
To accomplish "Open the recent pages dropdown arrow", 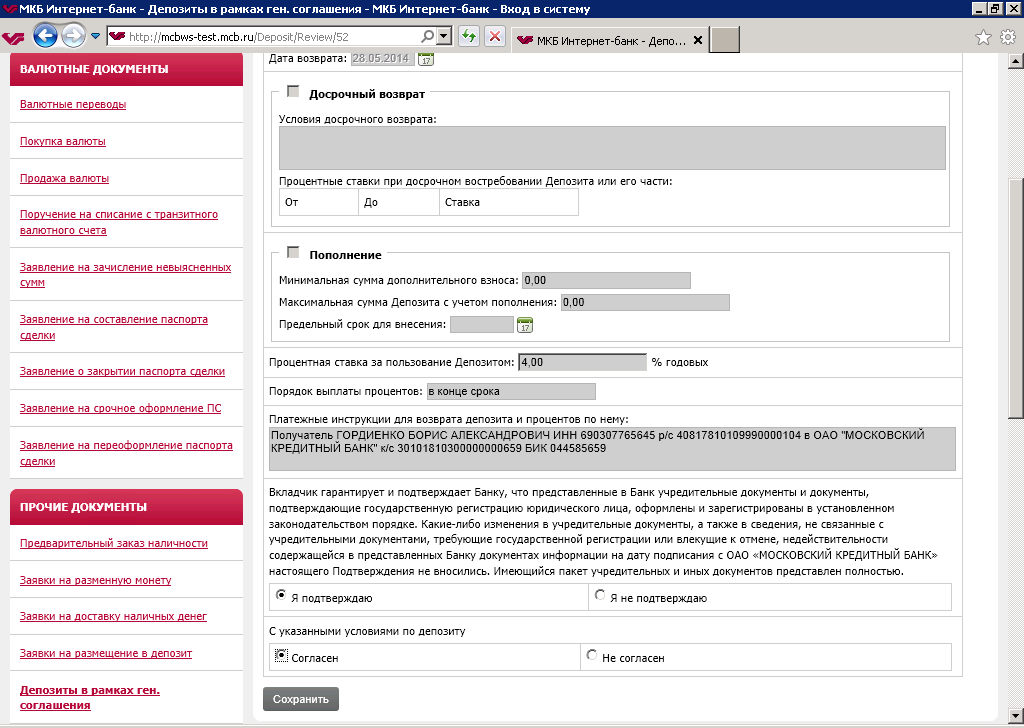I will (x=95, y=37).
